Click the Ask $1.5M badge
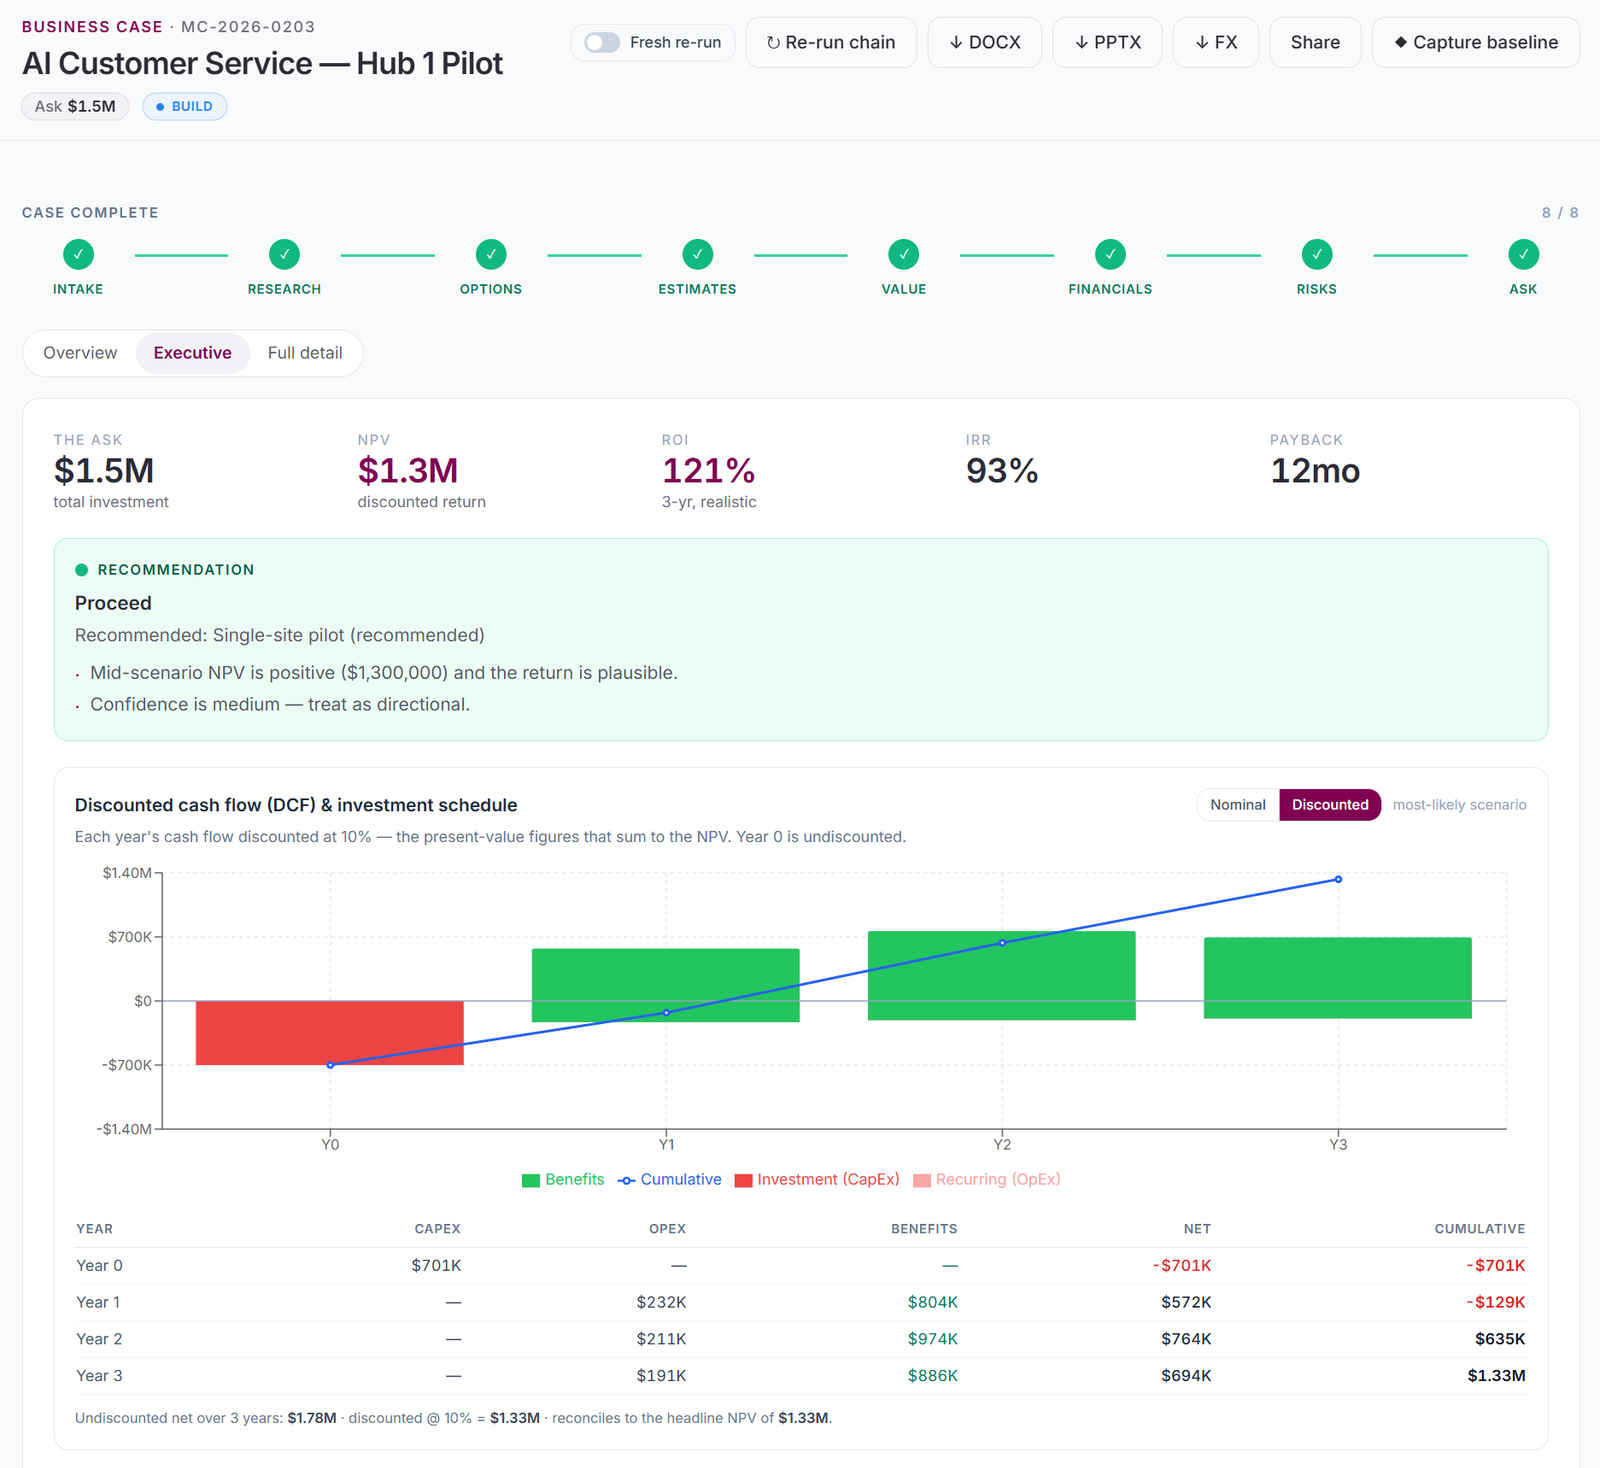 (x=75, y=106)
